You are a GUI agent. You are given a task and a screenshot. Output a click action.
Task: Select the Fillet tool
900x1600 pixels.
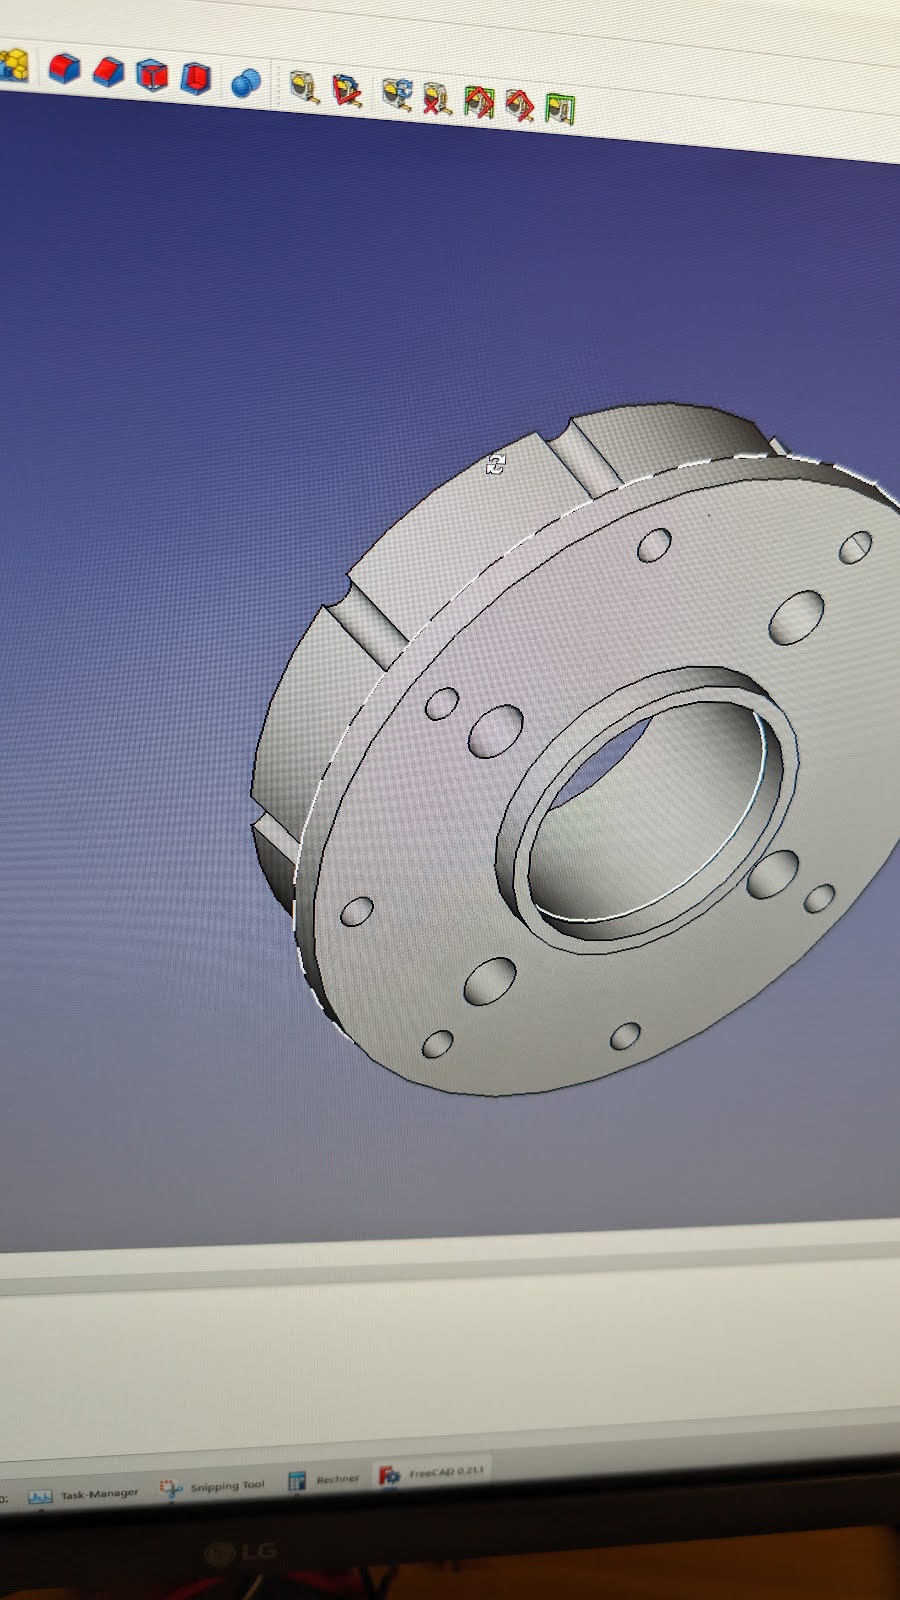[x=64, y=69]
